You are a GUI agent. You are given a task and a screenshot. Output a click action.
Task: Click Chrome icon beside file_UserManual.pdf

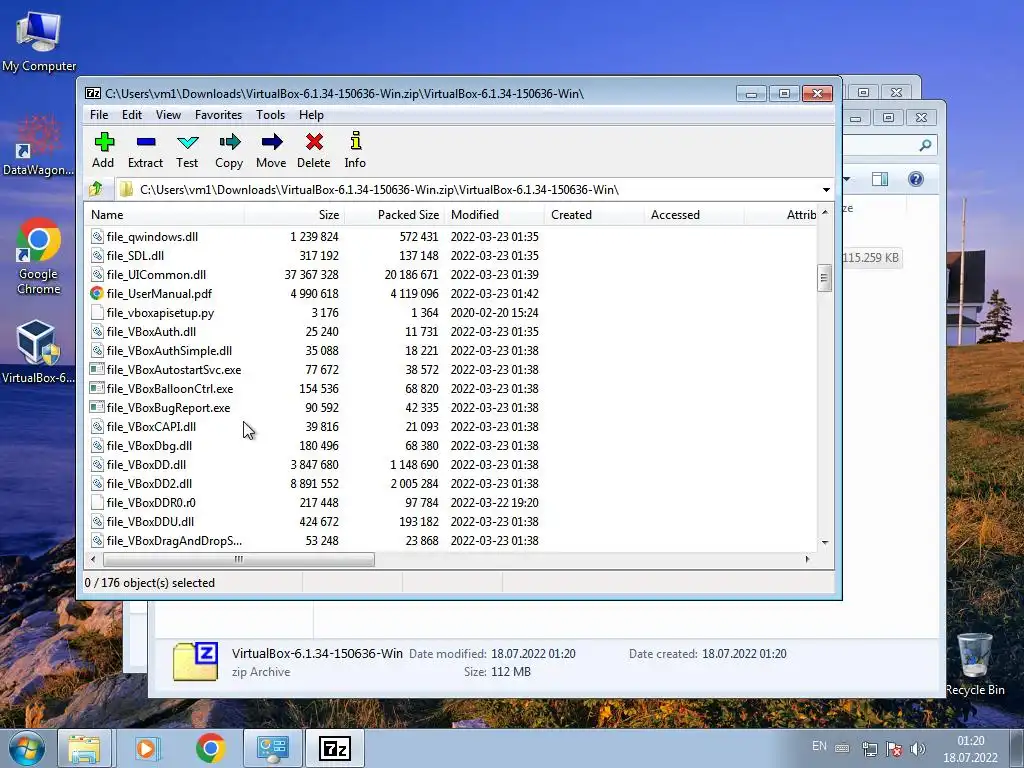click(97, 293)
